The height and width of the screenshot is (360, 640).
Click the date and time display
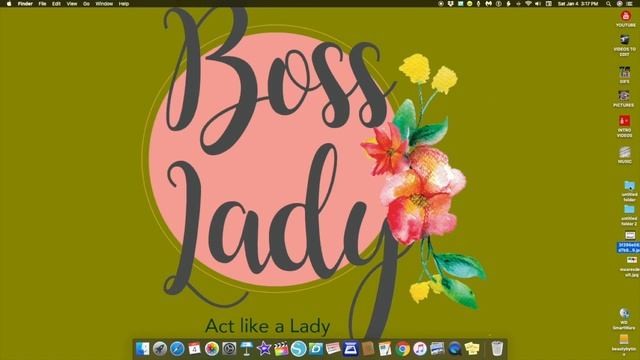coord(578,4)
